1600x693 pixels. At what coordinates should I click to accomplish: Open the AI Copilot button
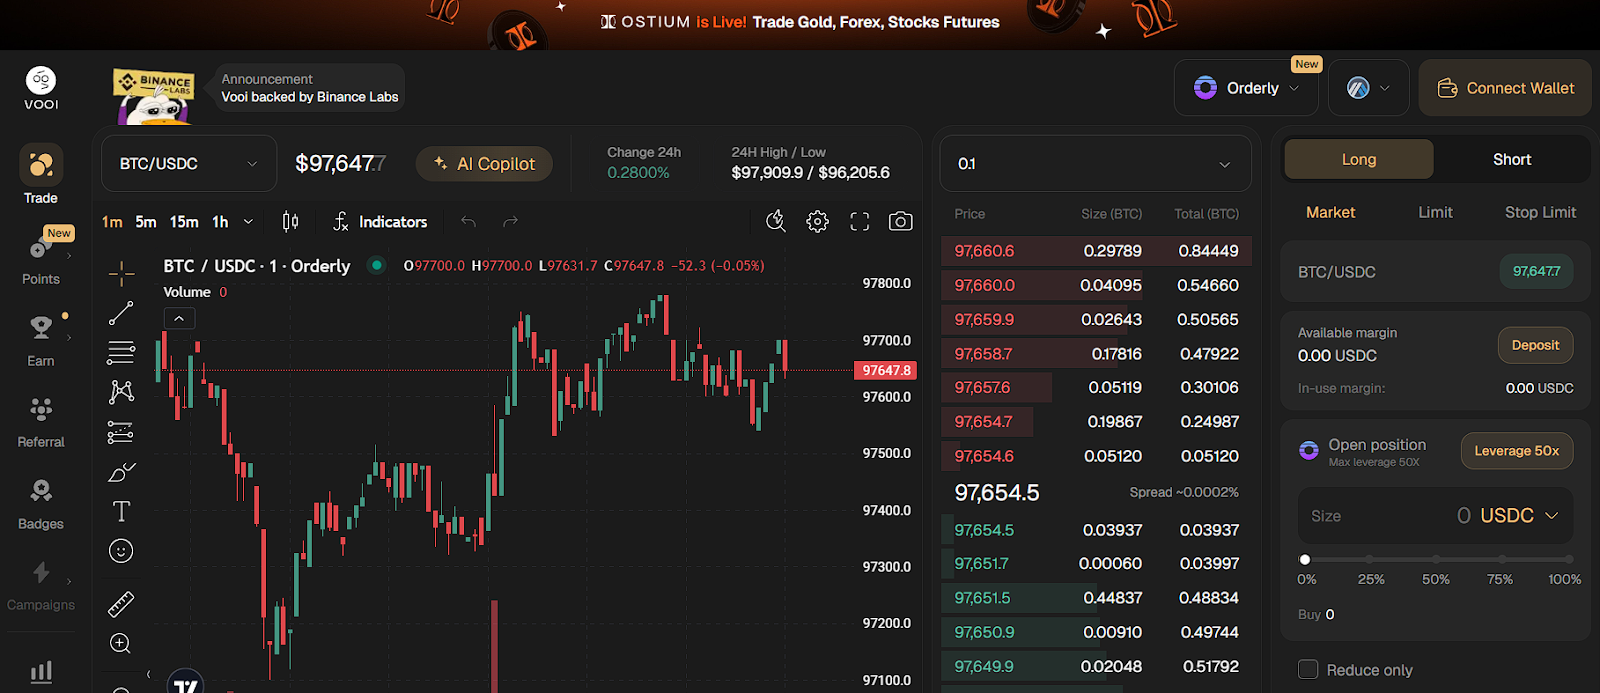[x=484, y=163]
